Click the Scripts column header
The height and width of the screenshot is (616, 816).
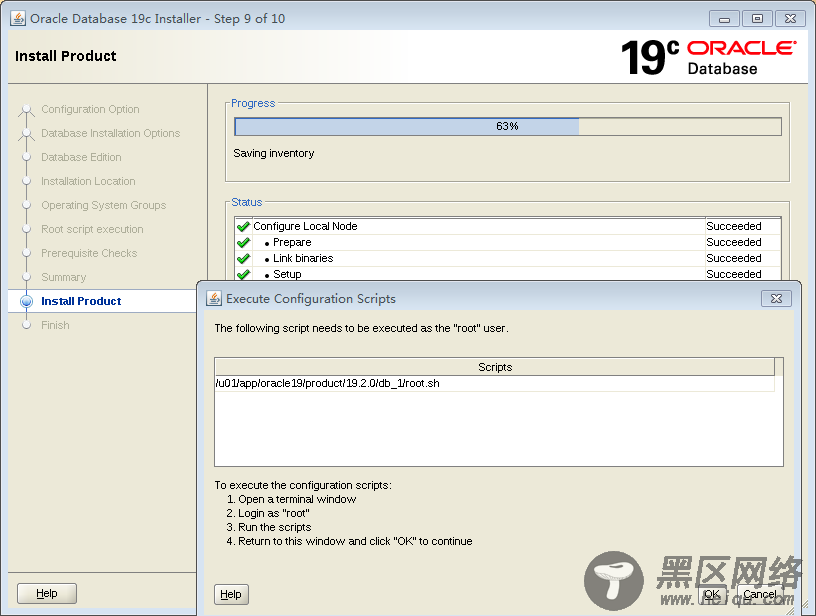click(x=495, y=367)
